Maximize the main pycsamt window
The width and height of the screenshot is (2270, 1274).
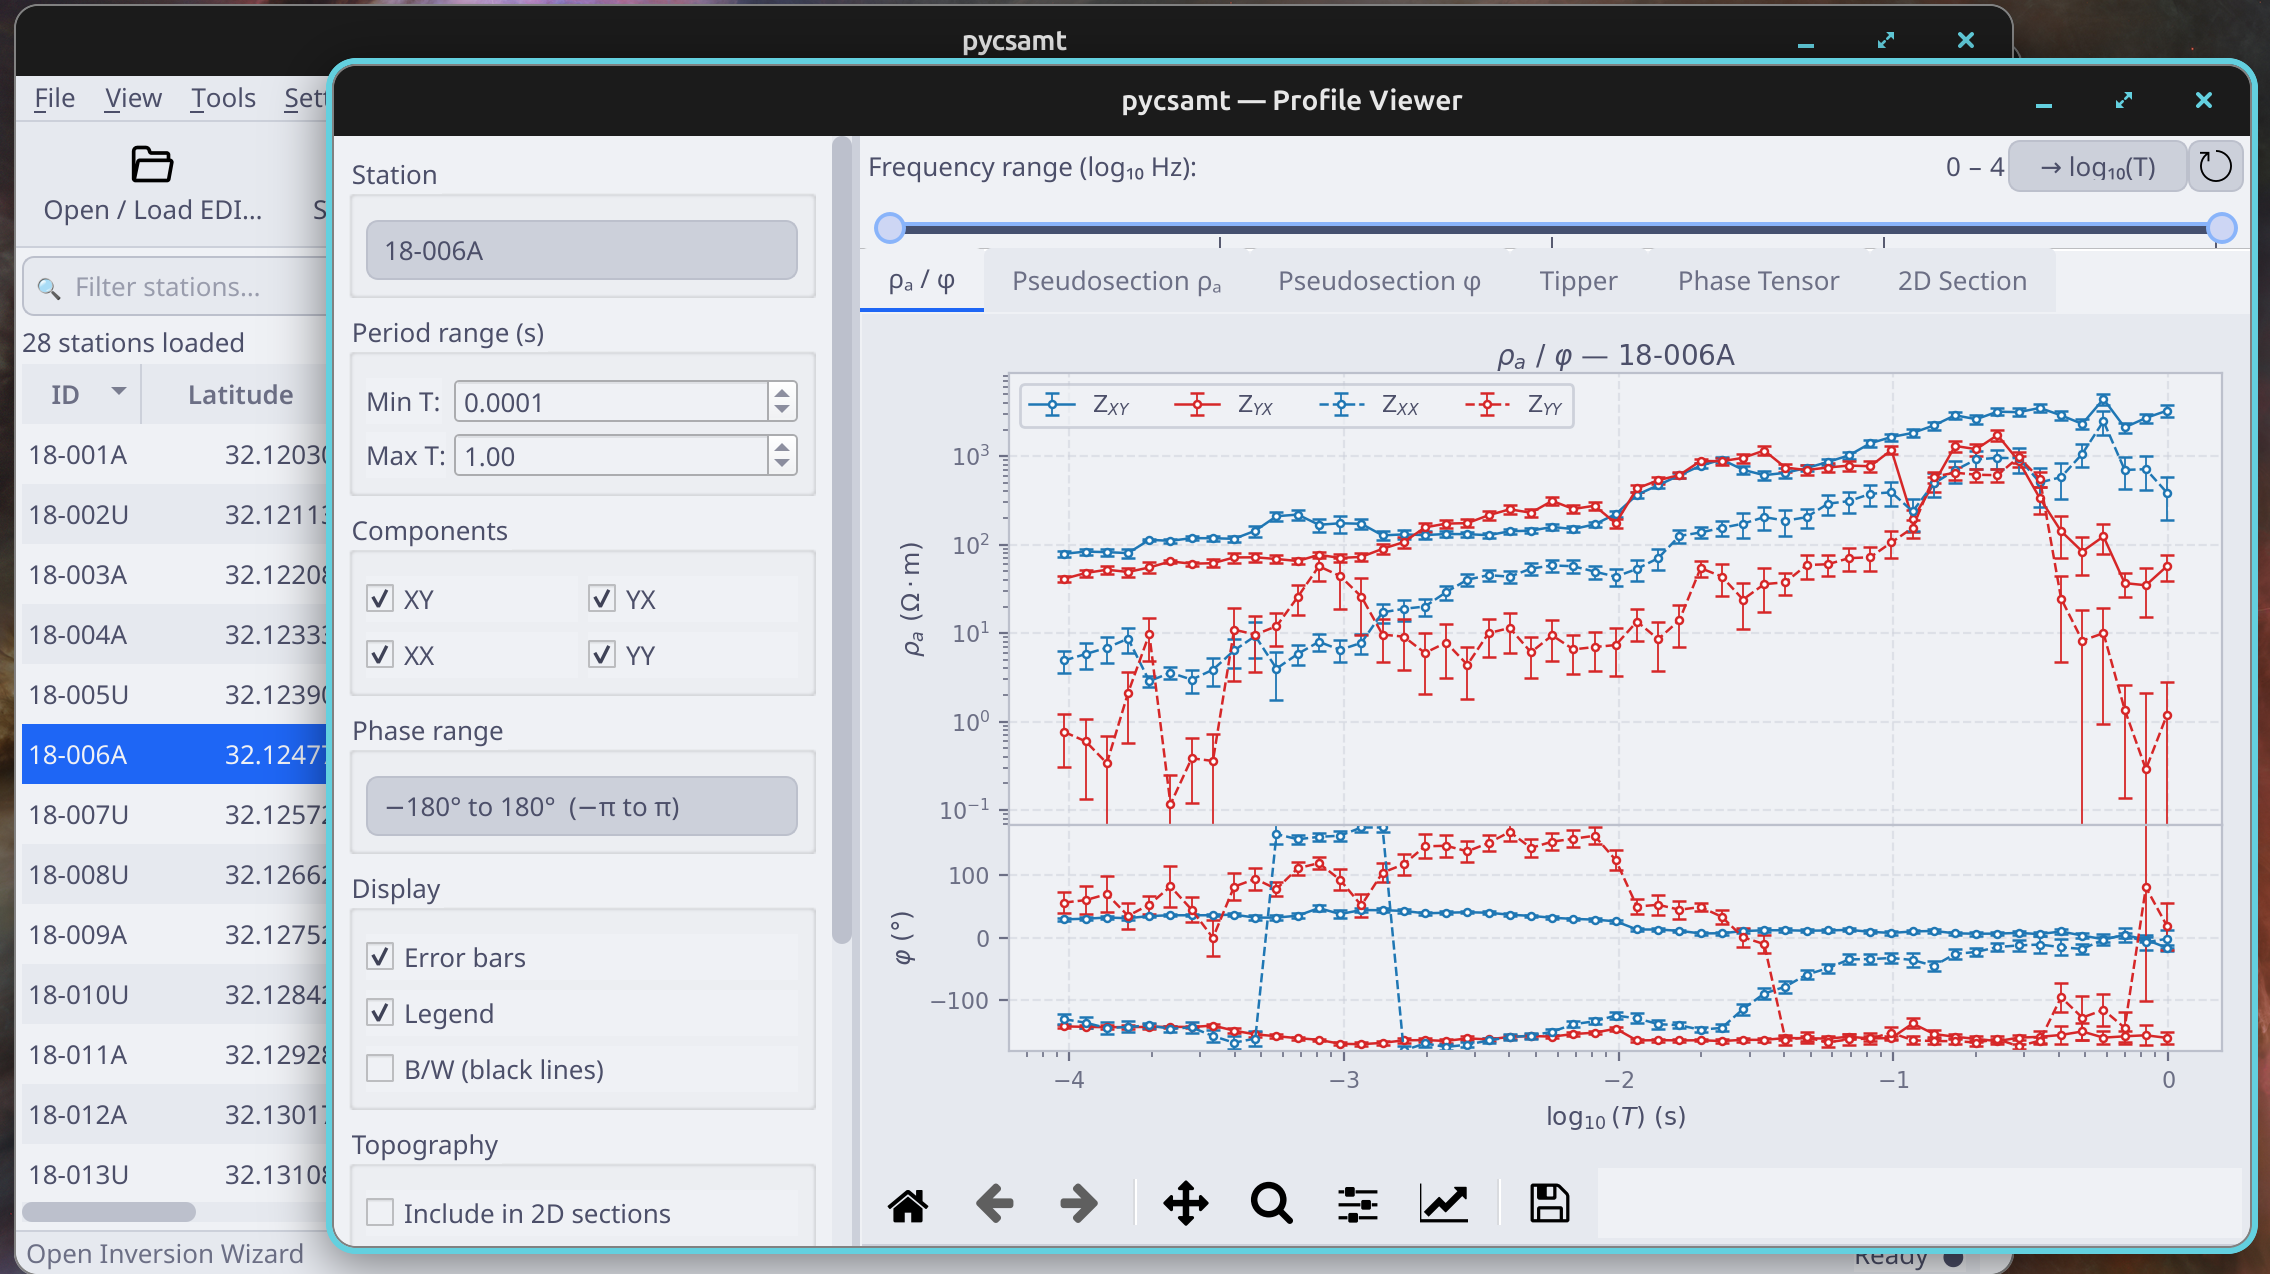pos(1886,40)
